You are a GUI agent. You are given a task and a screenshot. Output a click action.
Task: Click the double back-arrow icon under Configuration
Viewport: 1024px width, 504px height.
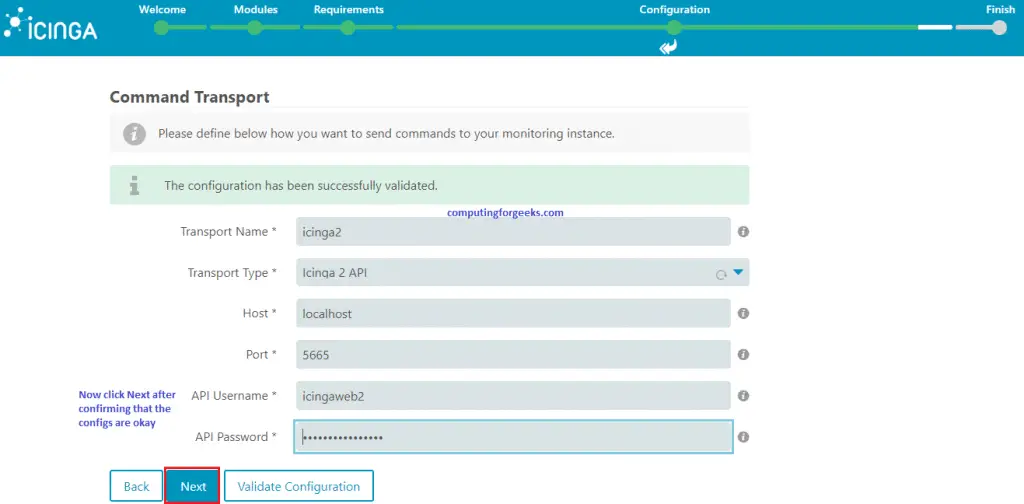pyautogui.click(x=668, y=47)
